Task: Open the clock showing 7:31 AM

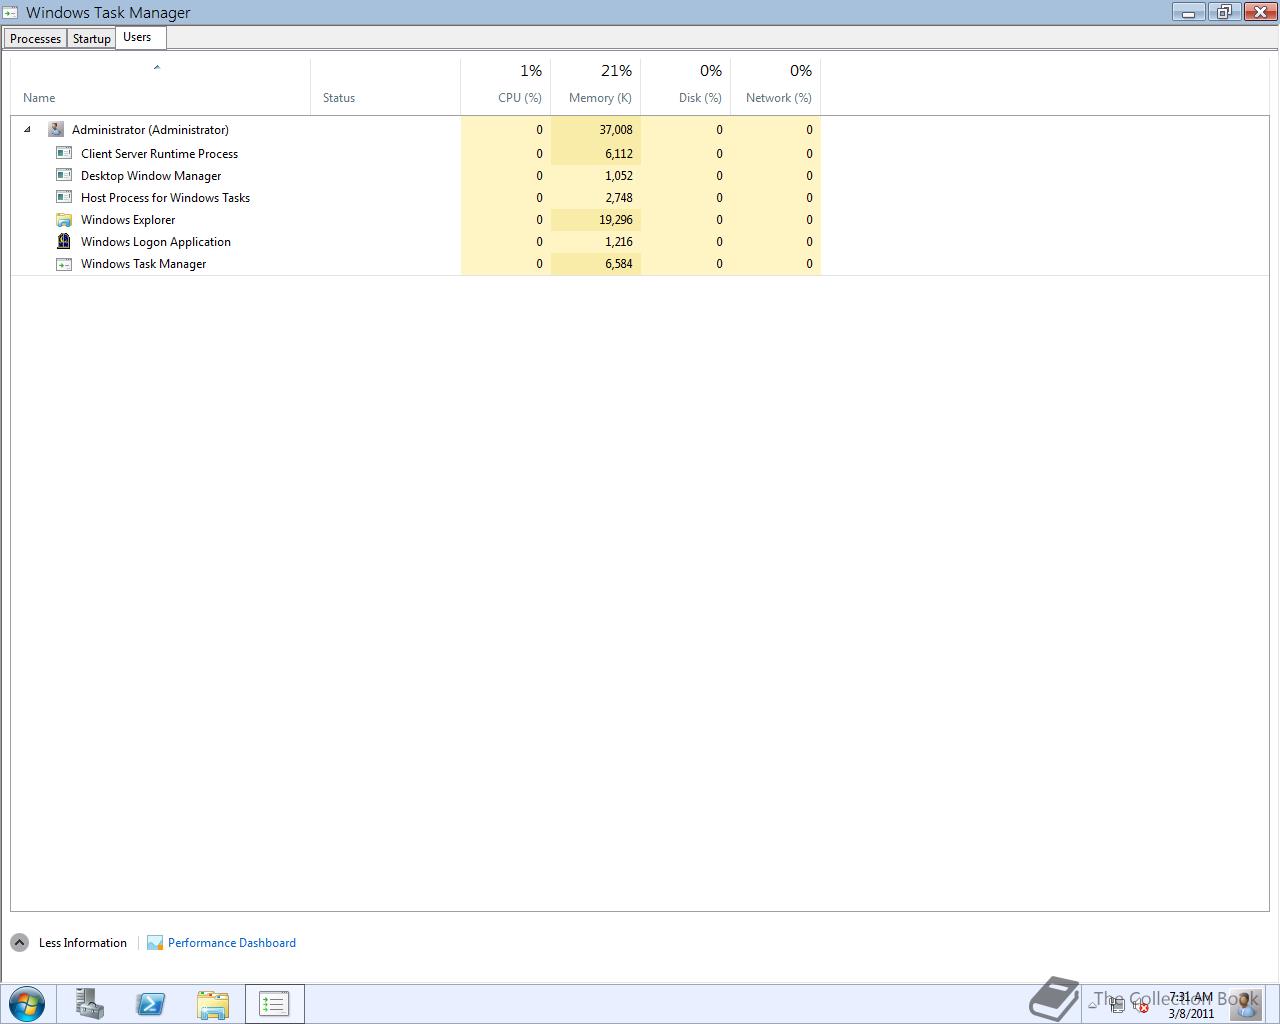Action: click(x=1191, y=1005)
